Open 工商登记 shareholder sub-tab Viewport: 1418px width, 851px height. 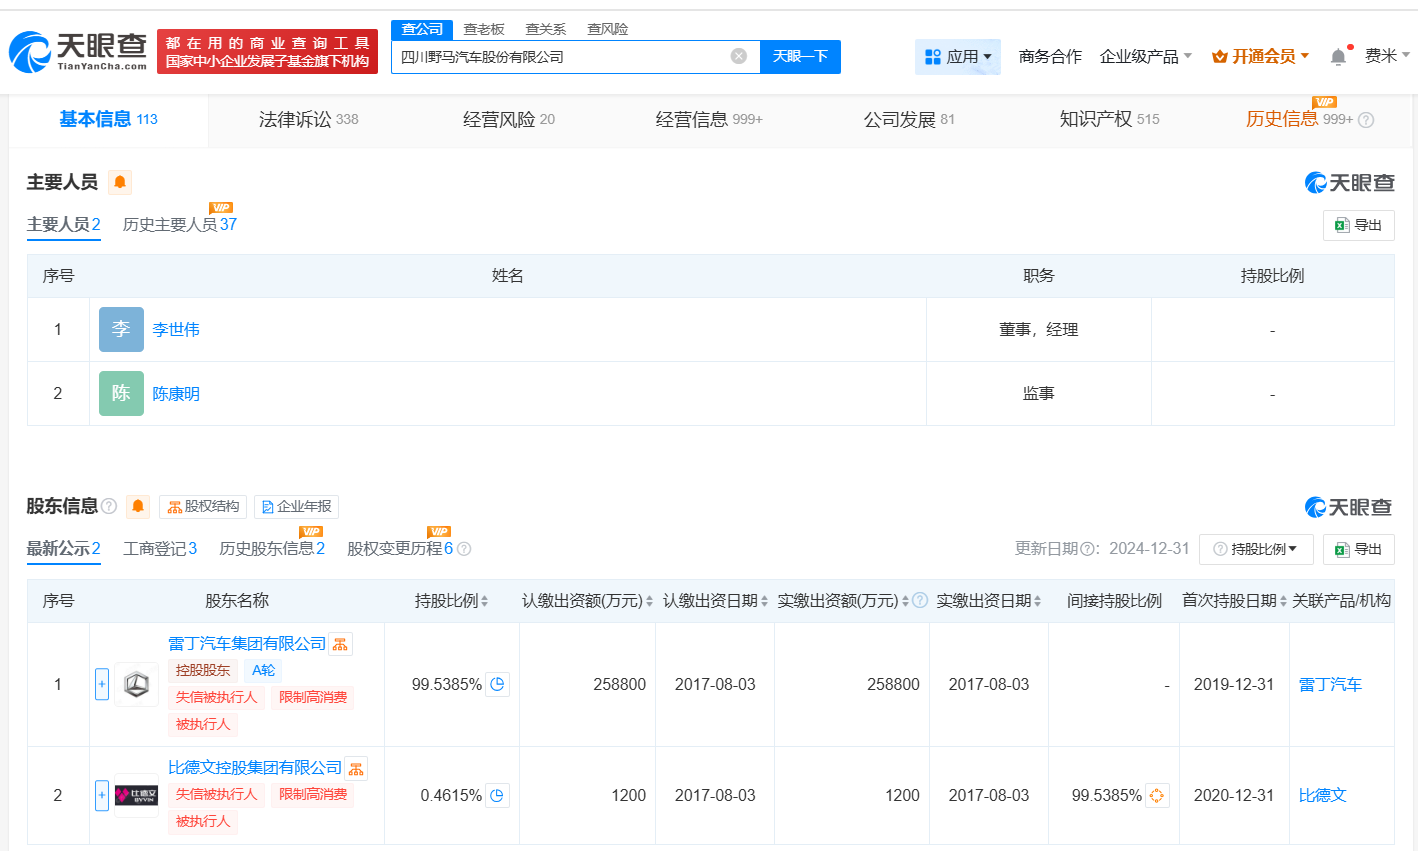(160, 549)
